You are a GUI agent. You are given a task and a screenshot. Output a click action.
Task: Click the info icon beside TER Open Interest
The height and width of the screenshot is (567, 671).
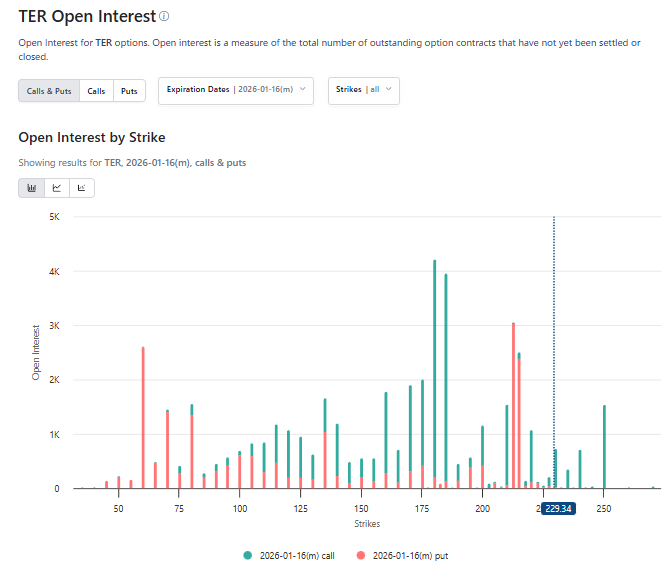click(165, 17)
